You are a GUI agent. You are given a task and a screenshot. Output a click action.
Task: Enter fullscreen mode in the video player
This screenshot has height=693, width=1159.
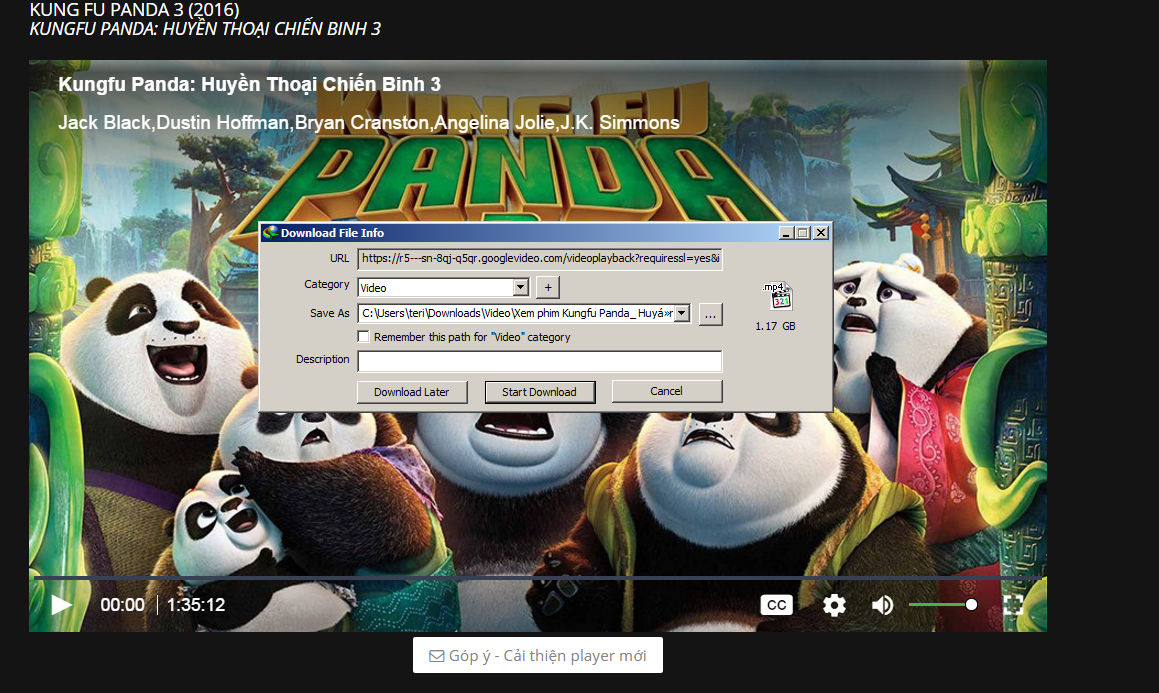(1013, 605)
